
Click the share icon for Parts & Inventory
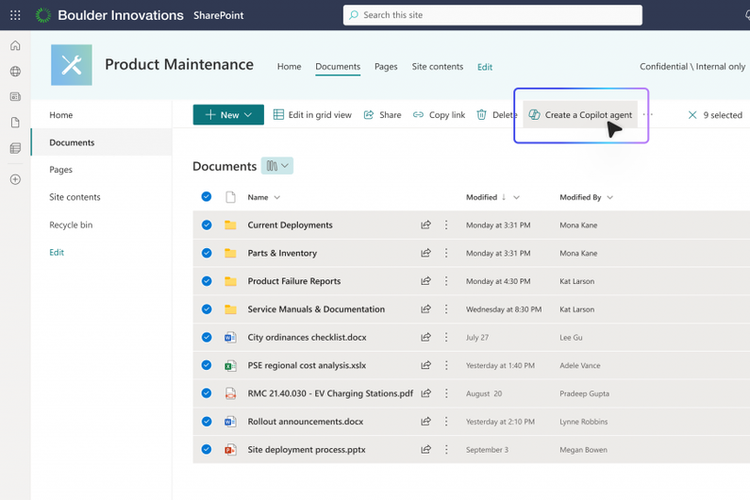coord(426,253)
